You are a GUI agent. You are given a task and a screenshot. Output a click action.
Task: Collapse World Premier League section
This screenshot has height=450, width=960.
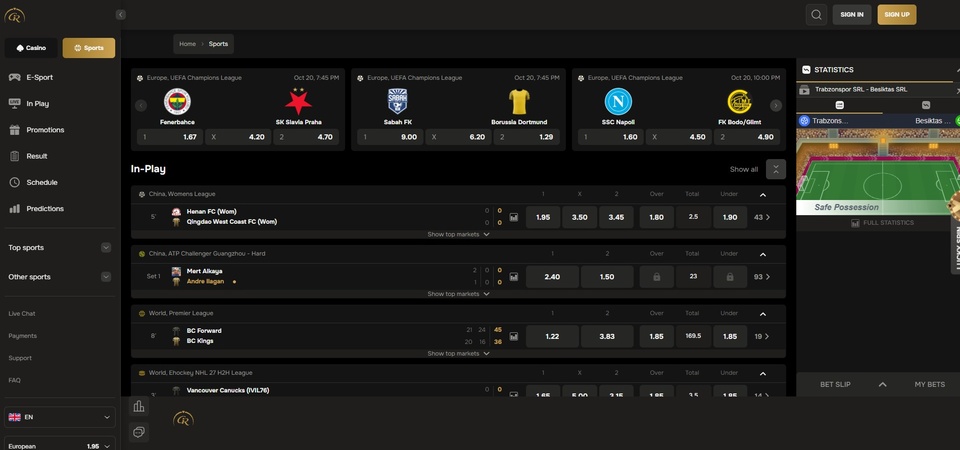[763, 313]
